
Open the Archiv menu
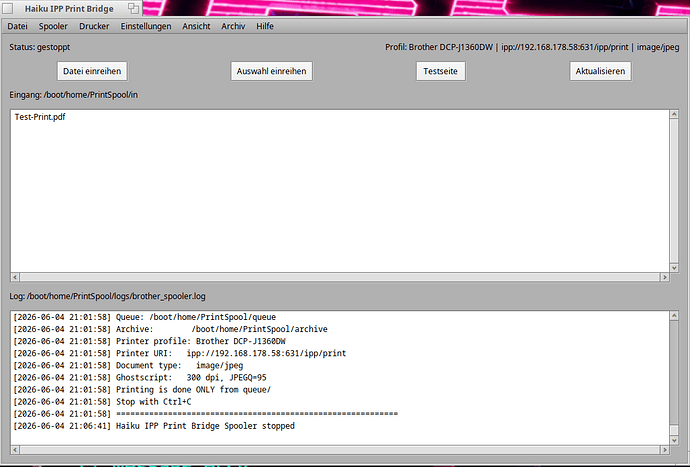(x=233, y=26)
